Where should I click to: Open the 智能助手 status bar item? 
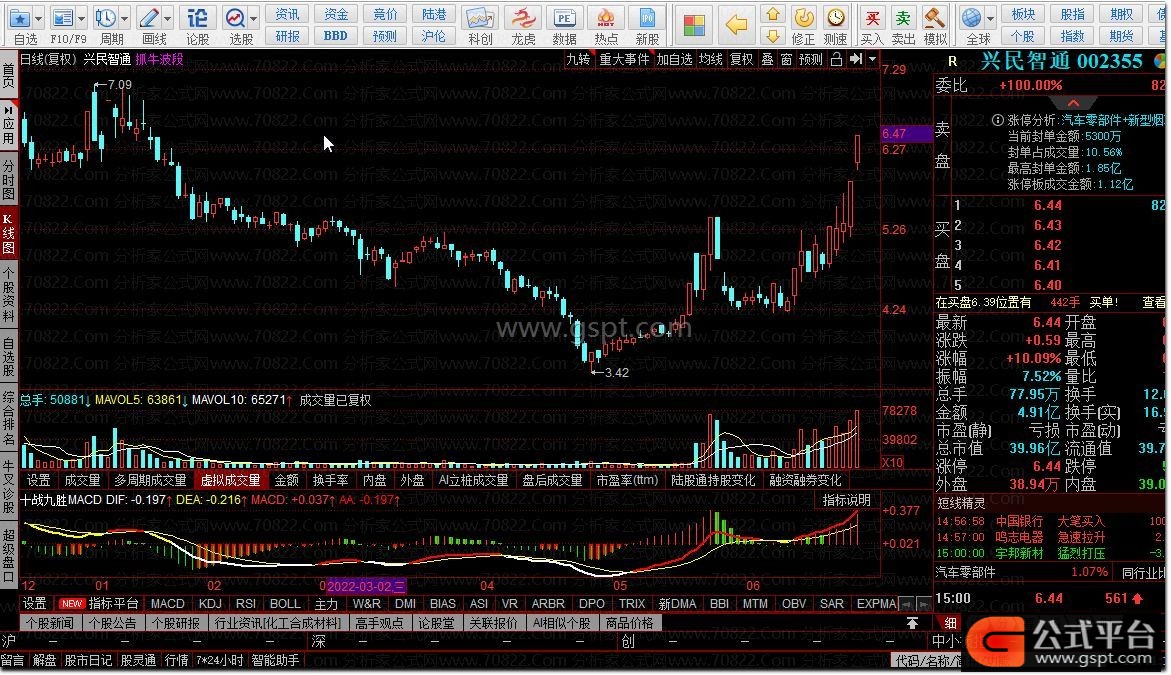tap(275, 660)
